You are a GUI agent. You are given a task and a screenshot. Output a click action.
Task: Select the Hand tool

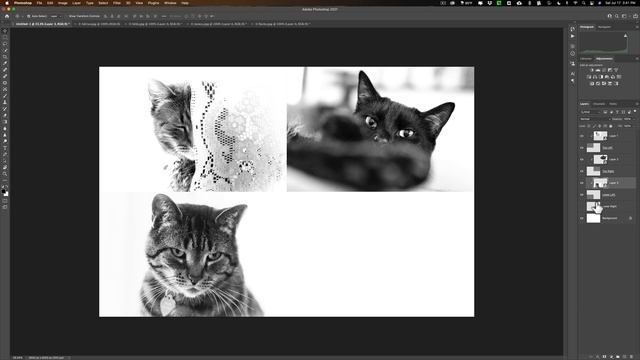coord(5,167)
